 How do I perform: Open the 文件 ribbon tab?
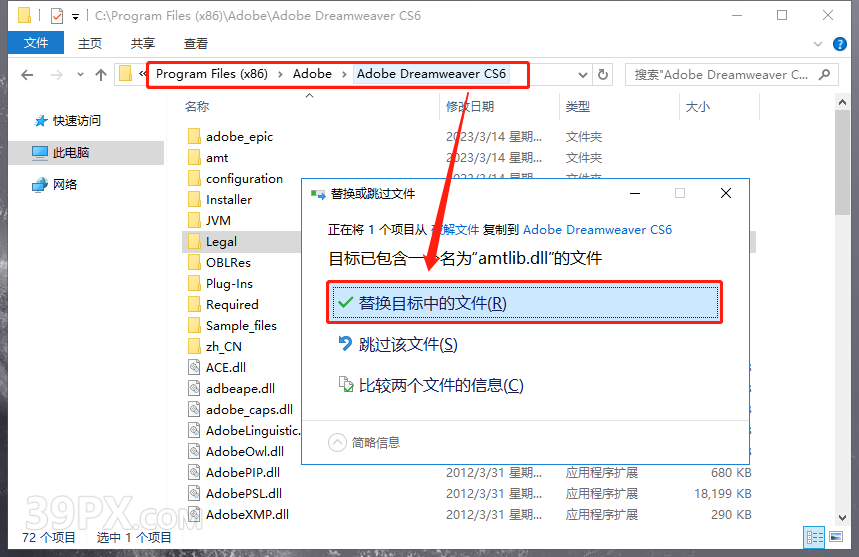(x=36, y=43)
